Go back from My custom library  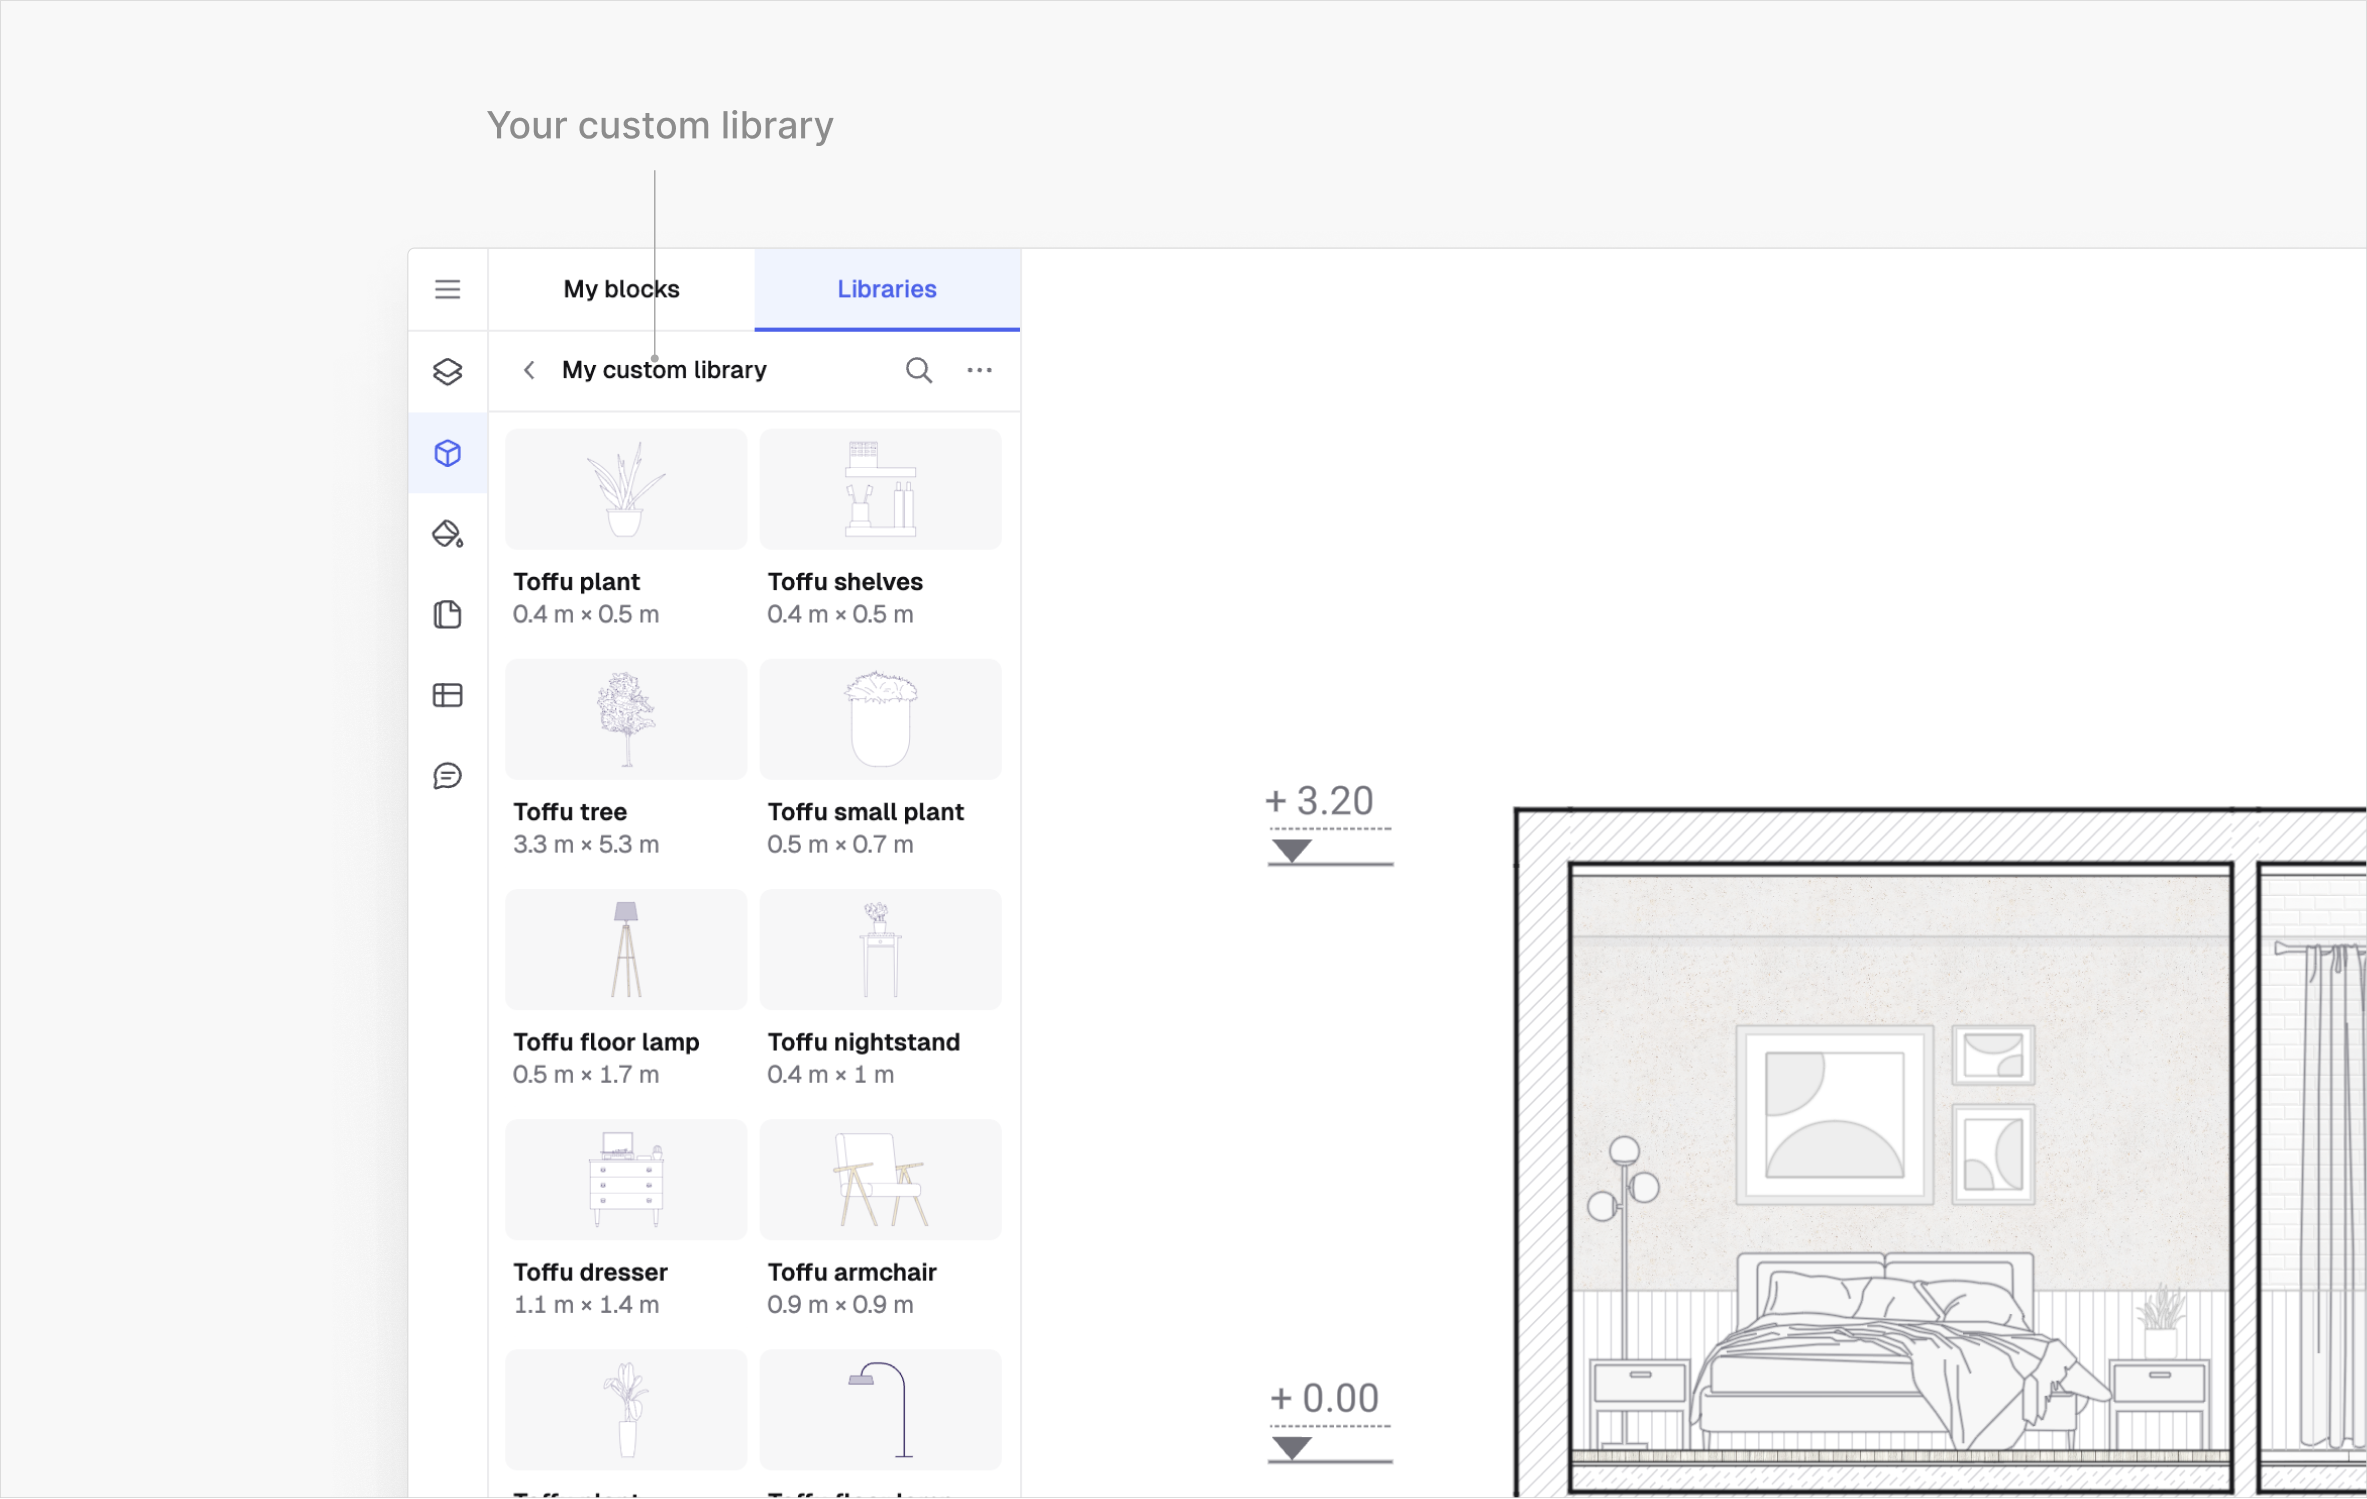coord(529,370)
